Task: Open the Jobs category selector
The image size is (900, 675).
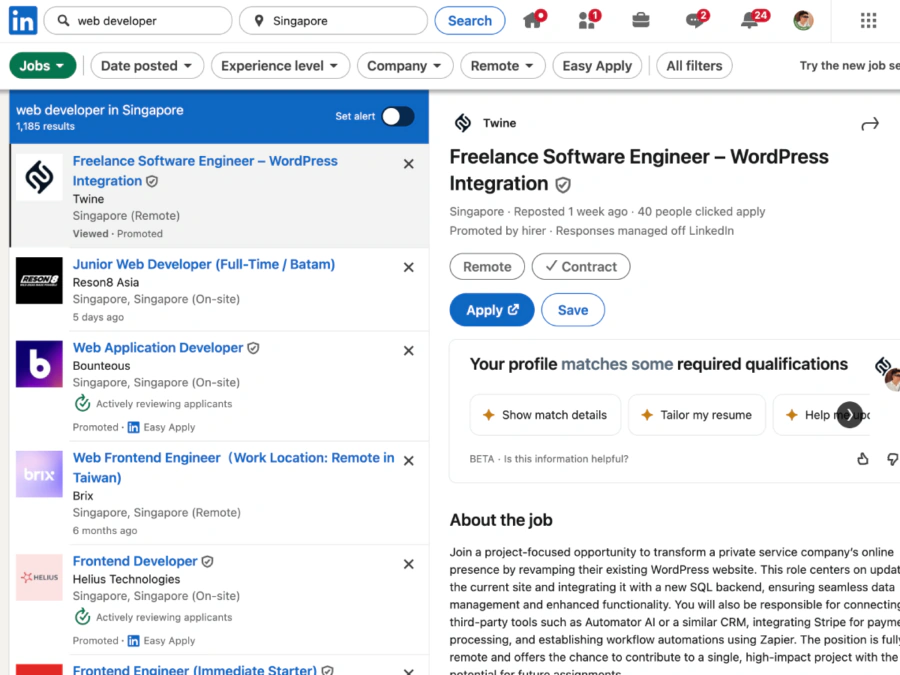Action: coord(42,64)
